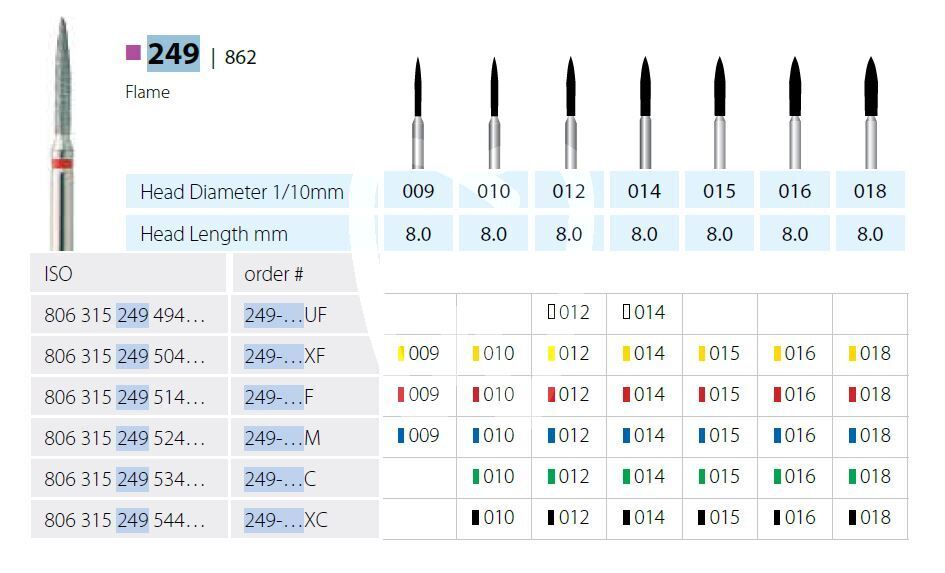This screenshot has width=945, height=573.
Task: Select the white 012 box in the UF row
Action: tap(552, 312)
